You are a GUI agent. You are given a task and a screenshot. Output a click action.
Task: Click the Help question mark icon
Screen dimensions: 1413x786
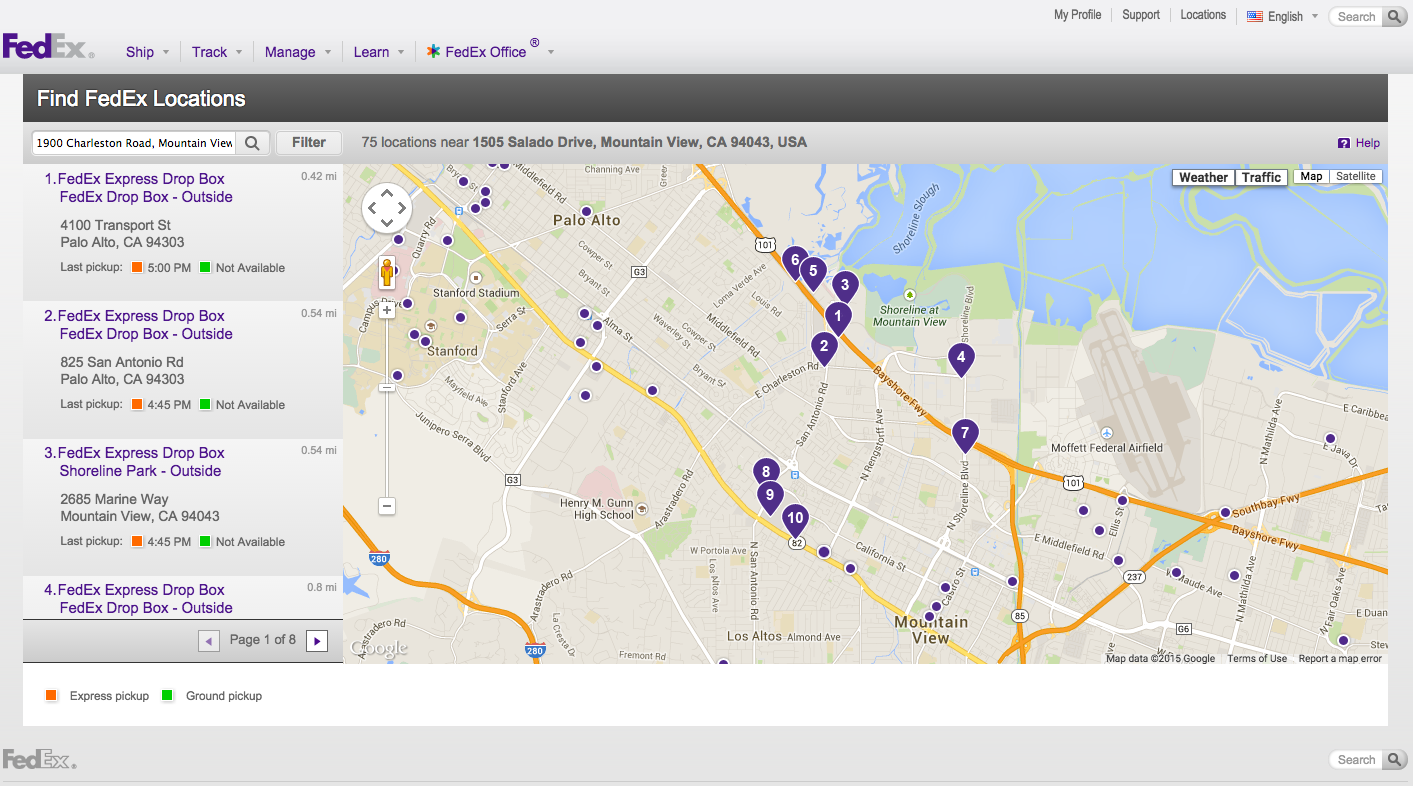click(1344, 143)
